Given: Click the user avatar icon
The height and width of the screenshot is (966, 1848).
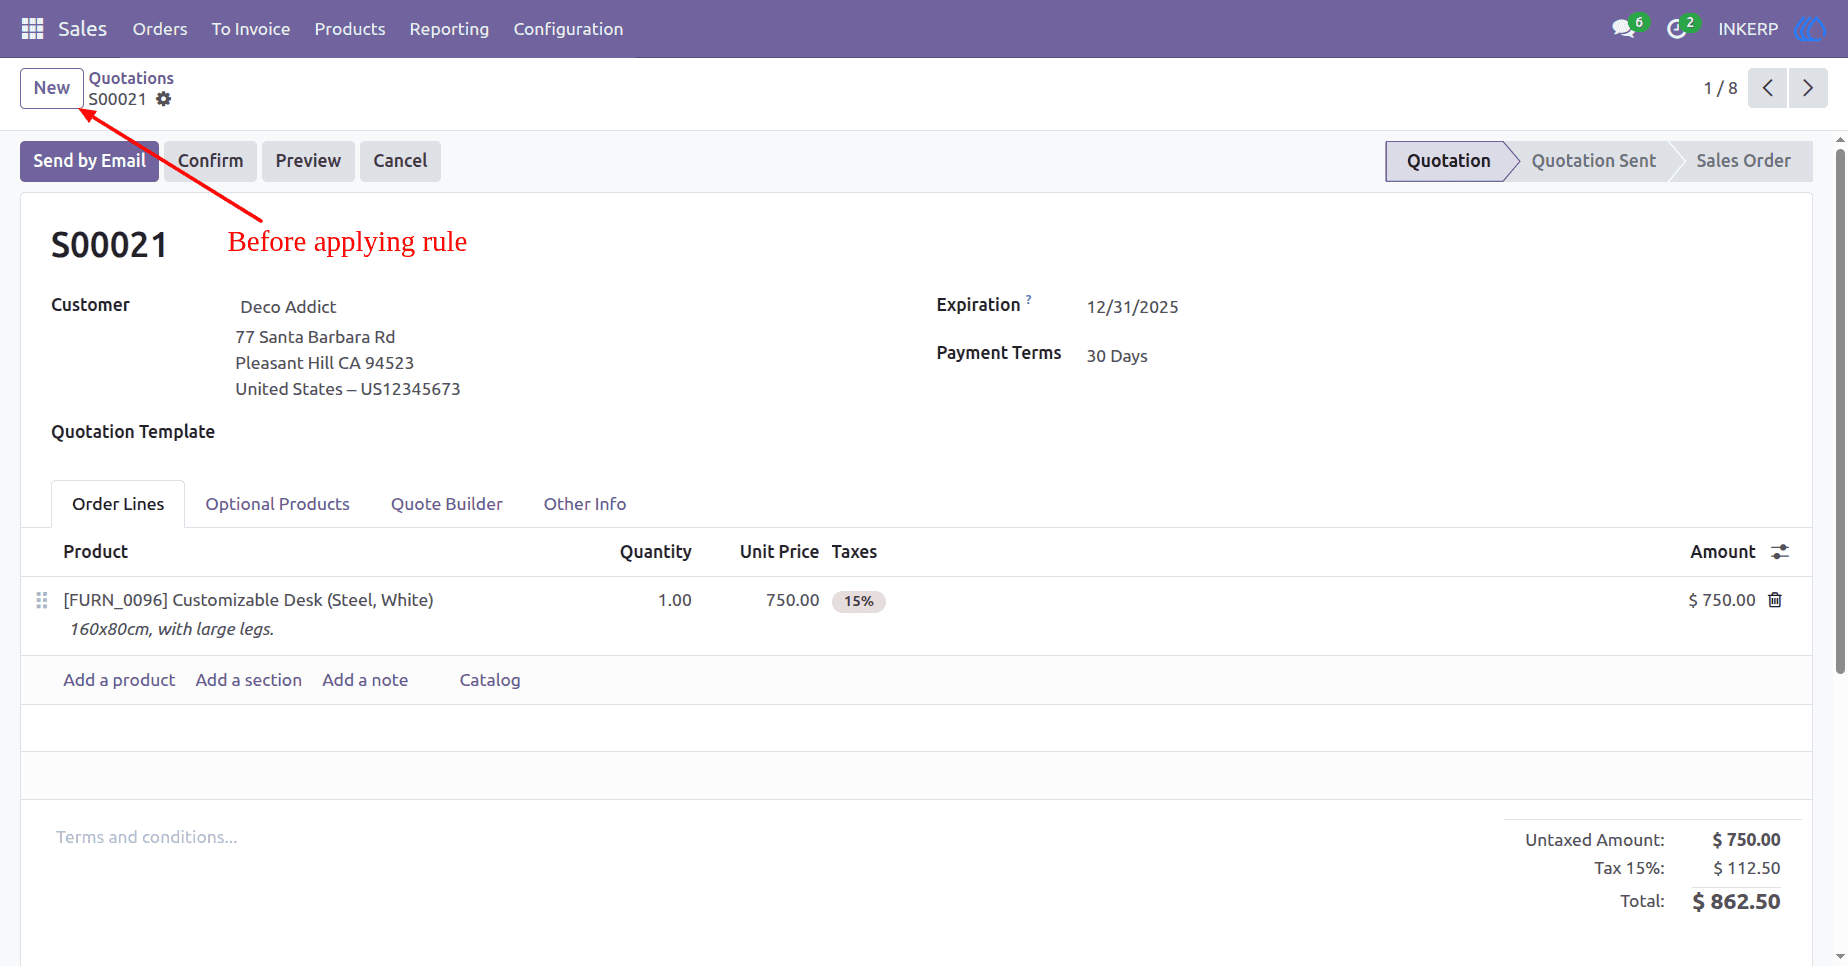Looking at the screenshot, I should (1810, 29).
